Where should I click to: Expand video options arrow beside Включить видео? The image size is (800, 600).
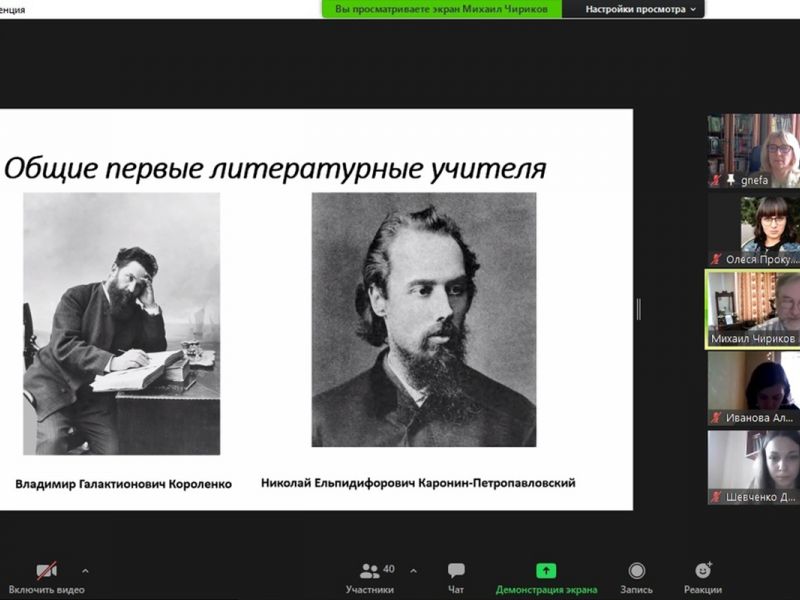(x=85, y=571)
